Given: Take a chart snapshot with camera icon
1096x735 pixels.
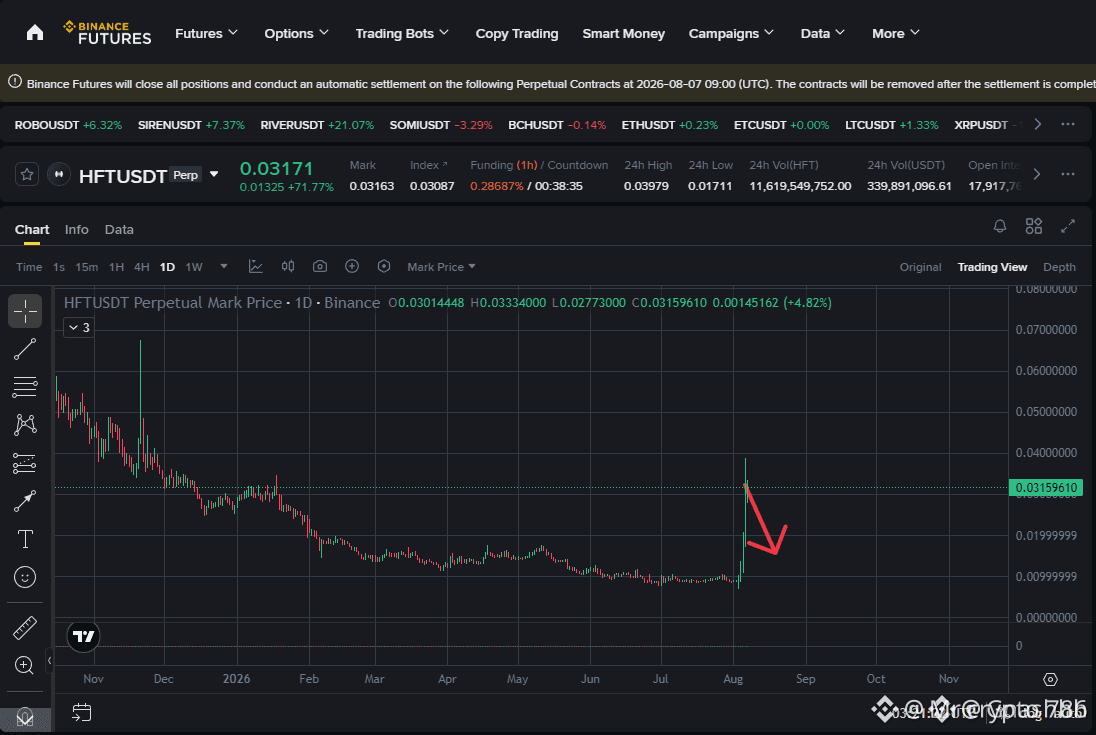Looking at the screenshot, I should (319, 266).
